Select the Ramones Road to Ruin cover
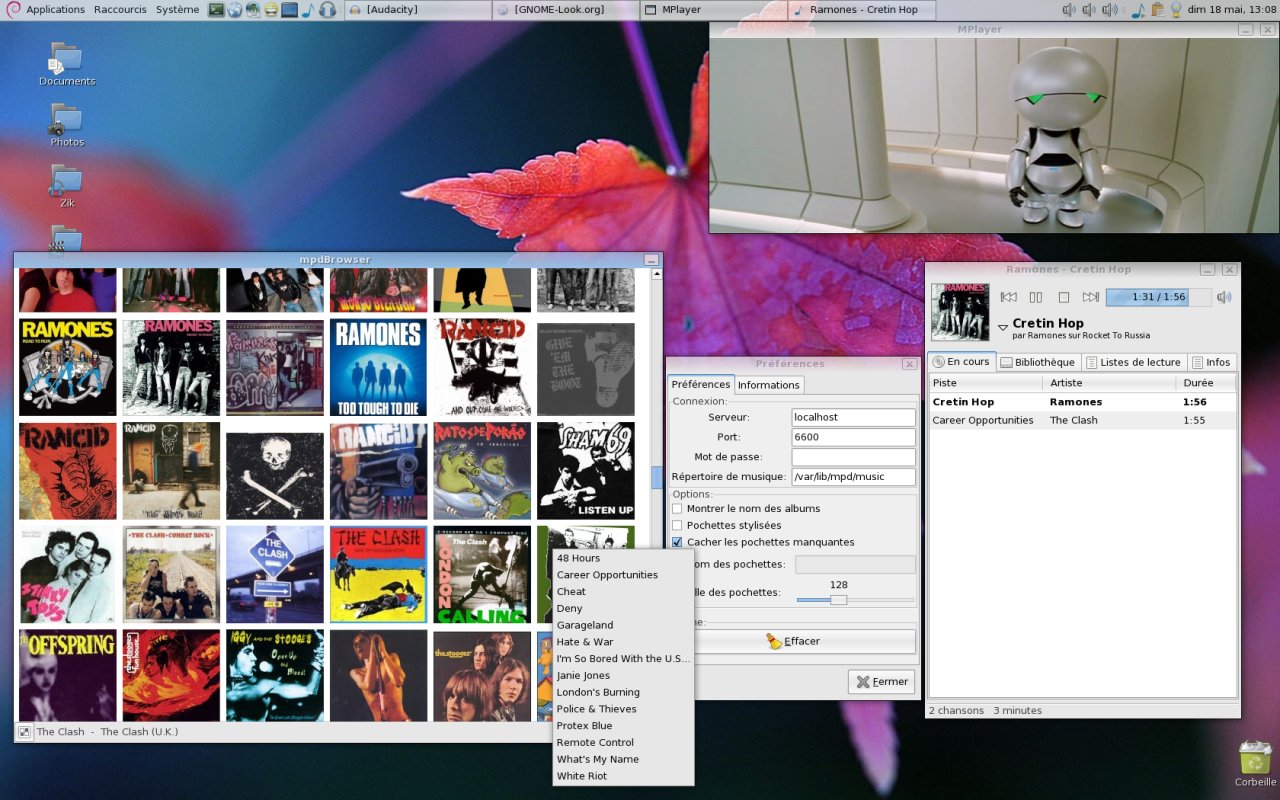The width and height of the screenshot is (1280, 800). click(68, 367)
